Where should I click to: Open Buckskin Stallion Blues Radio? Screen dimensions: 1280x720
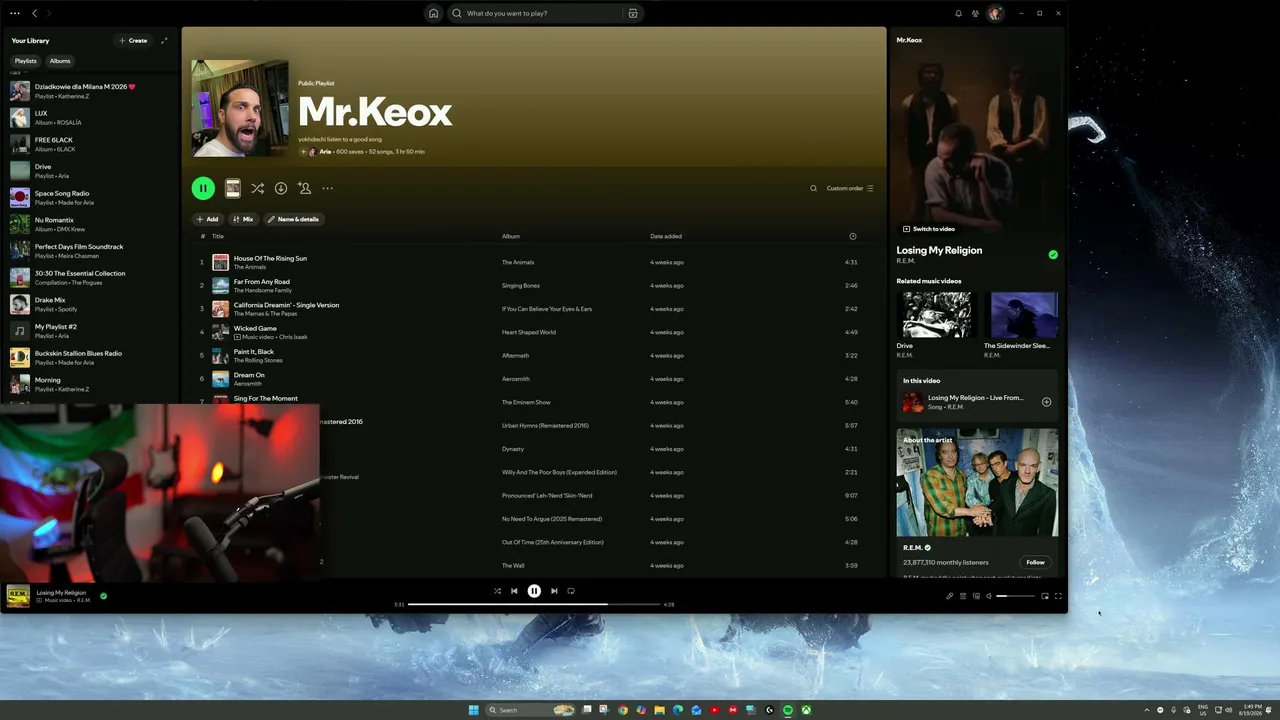[90, 357]
